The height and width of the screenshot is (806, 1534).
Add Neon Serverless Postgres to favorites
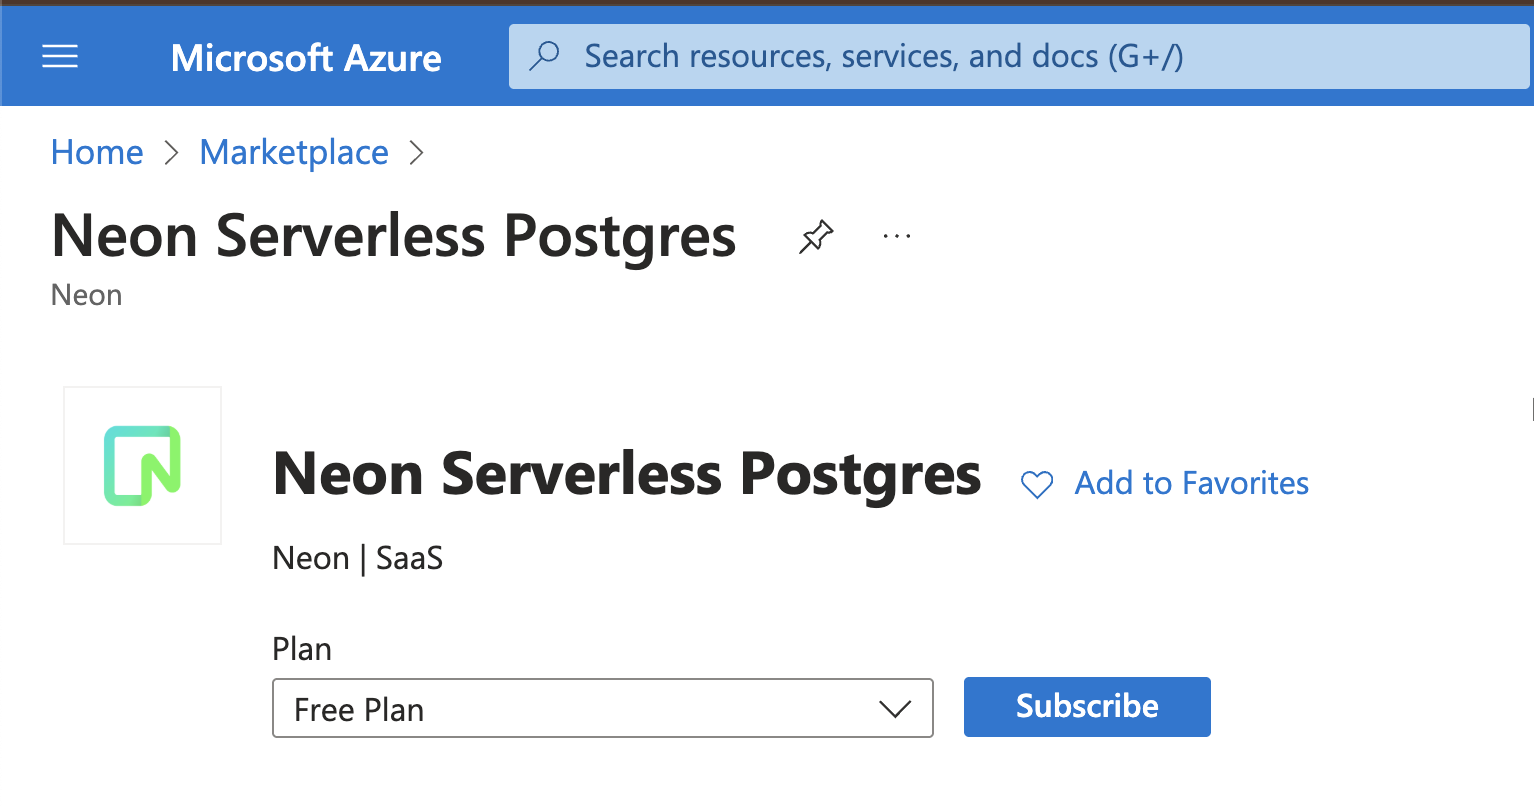coord(1190,483)
